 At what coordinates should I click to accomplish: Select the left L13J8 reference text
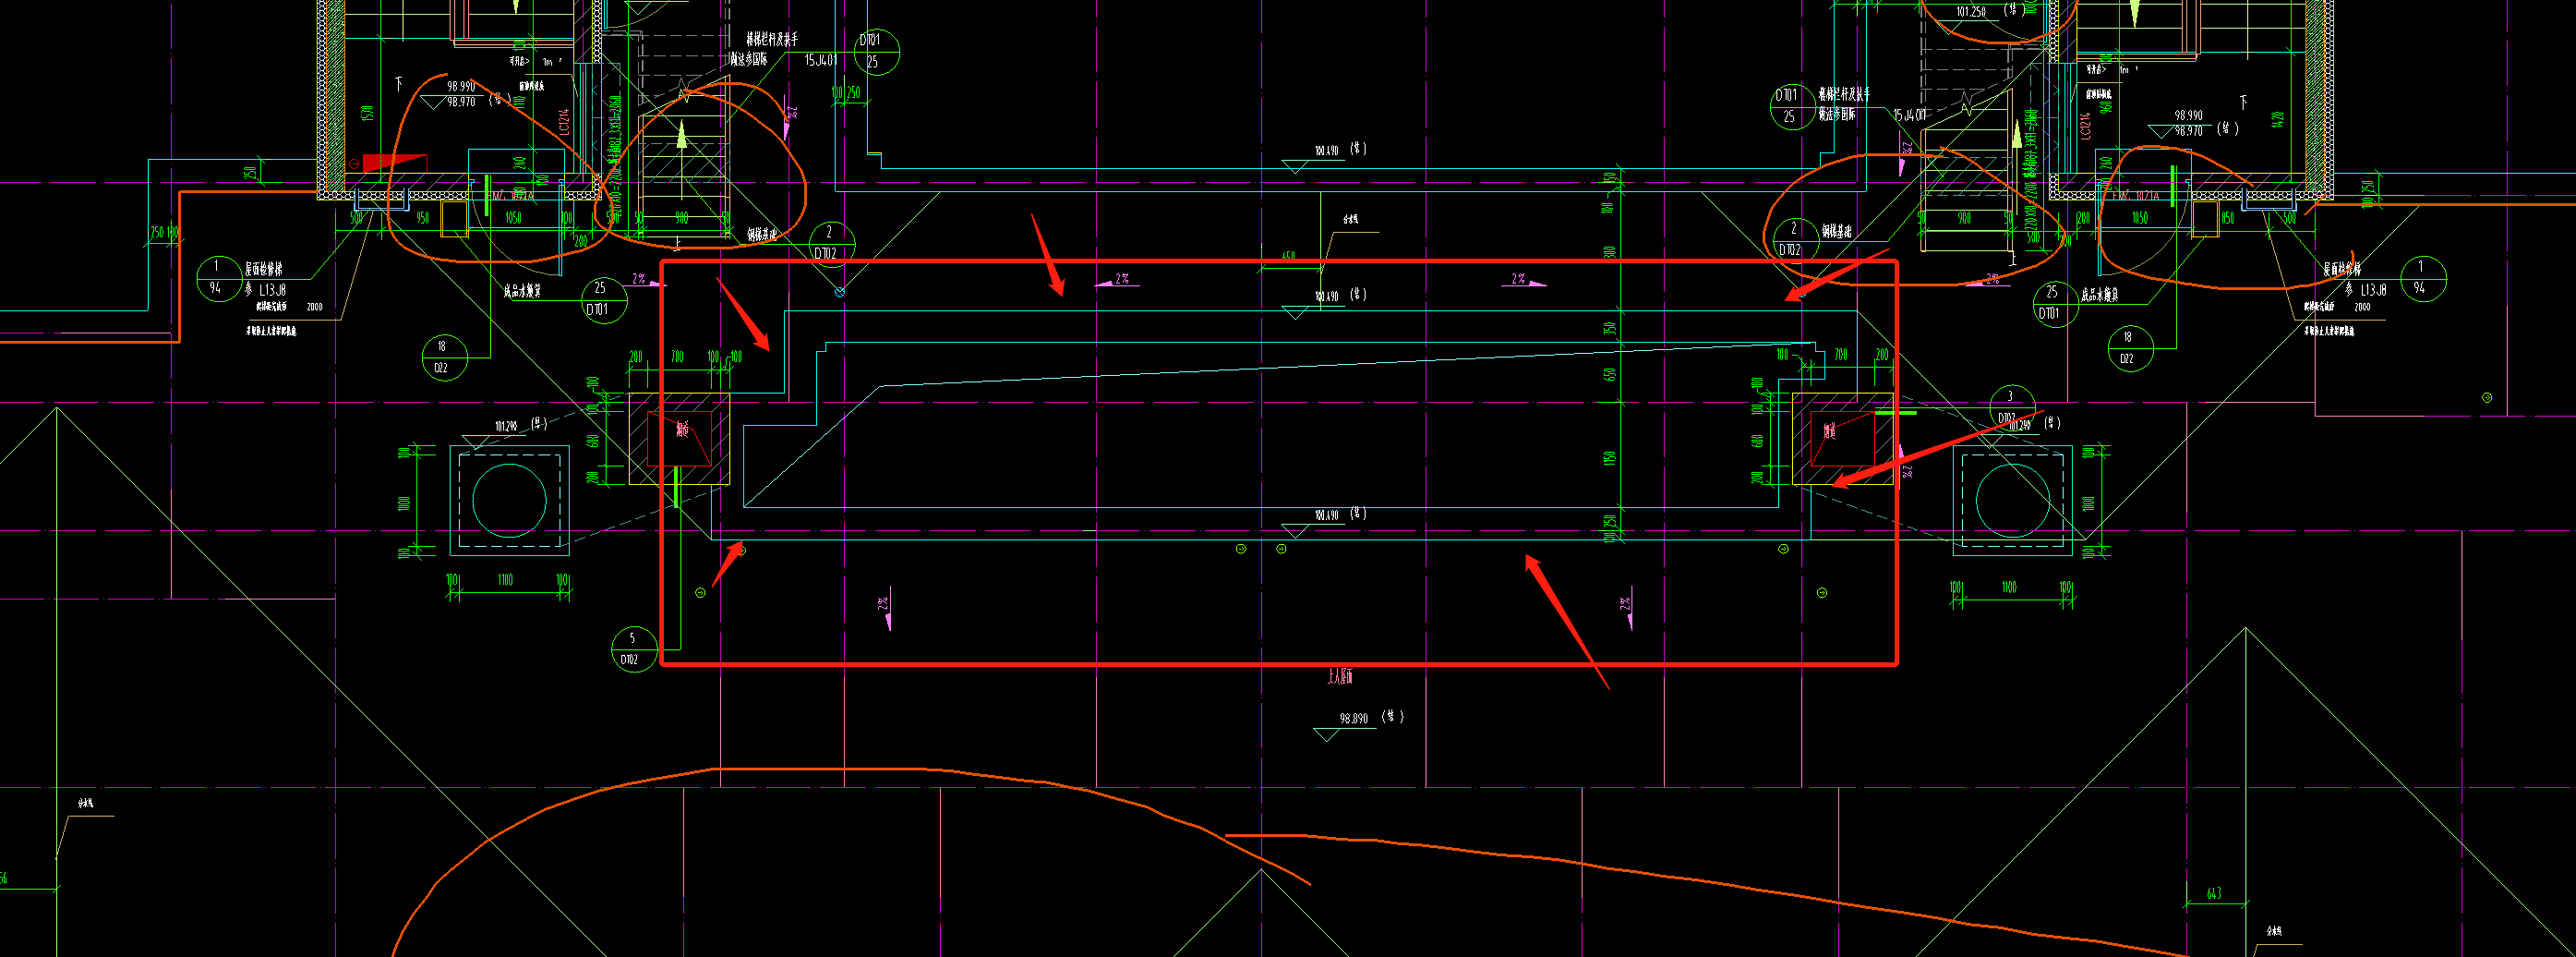coord(273,289)
